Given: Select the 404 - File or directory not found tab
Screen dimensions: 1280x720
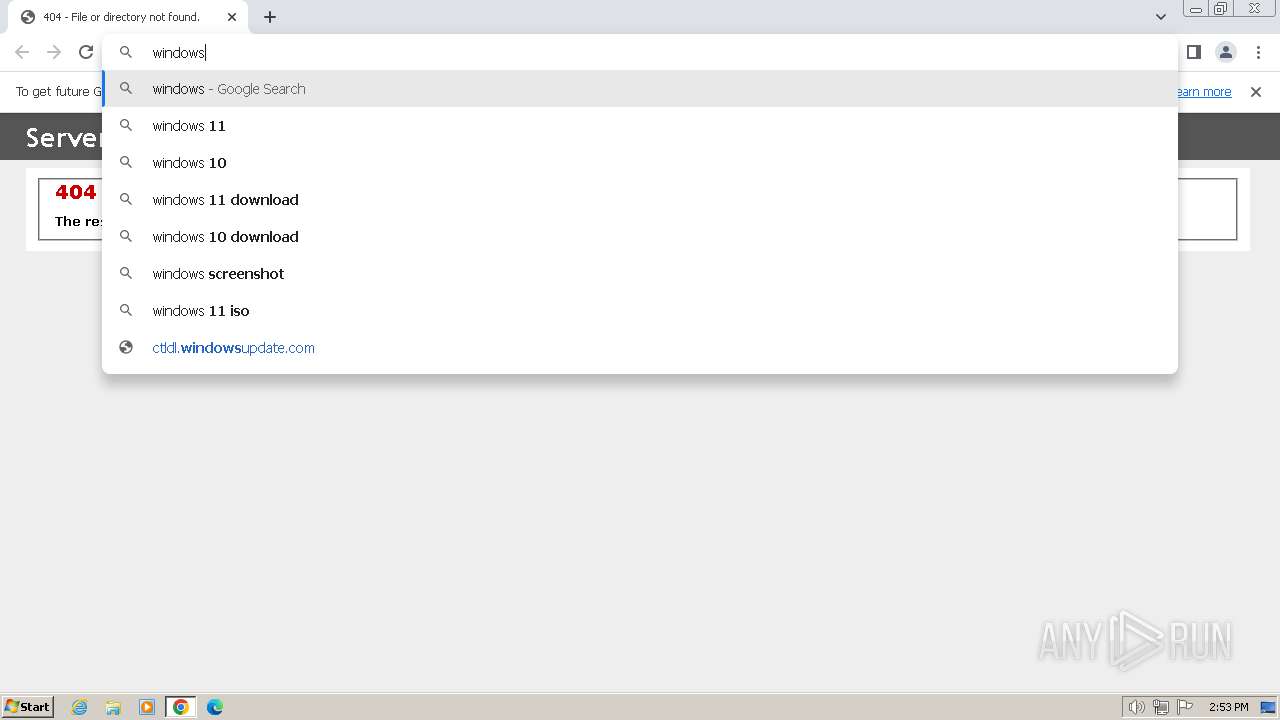Looking at the screenshot, I should 127,17.
